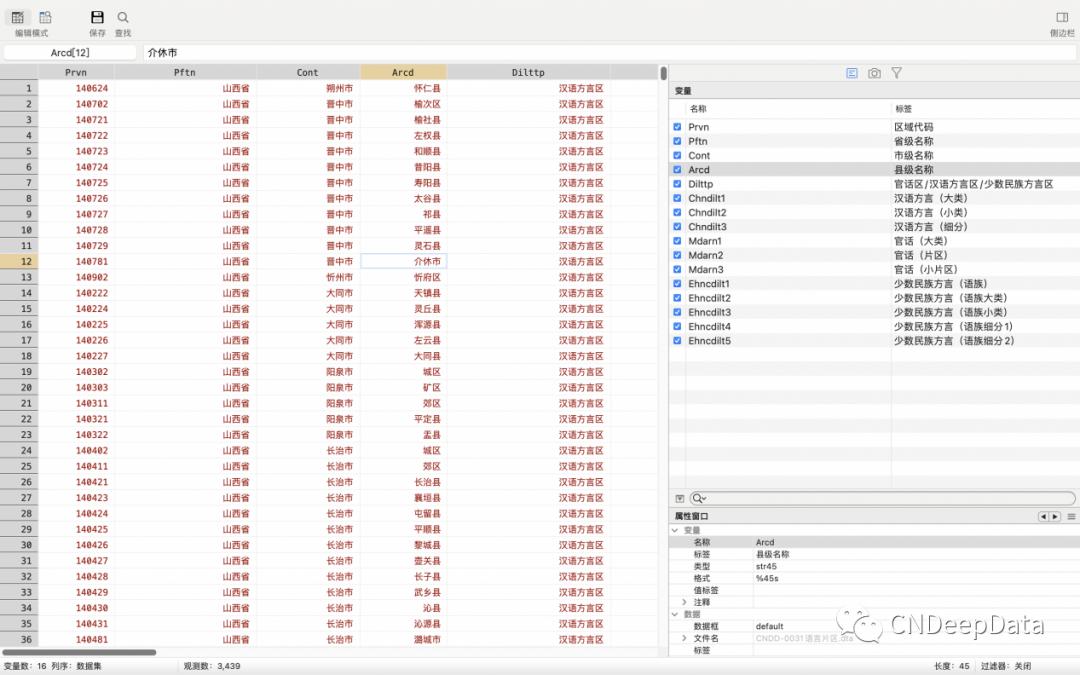Open the filter funnel icon
Viewport: 1080px width, 675px height.
pos(896,73)
